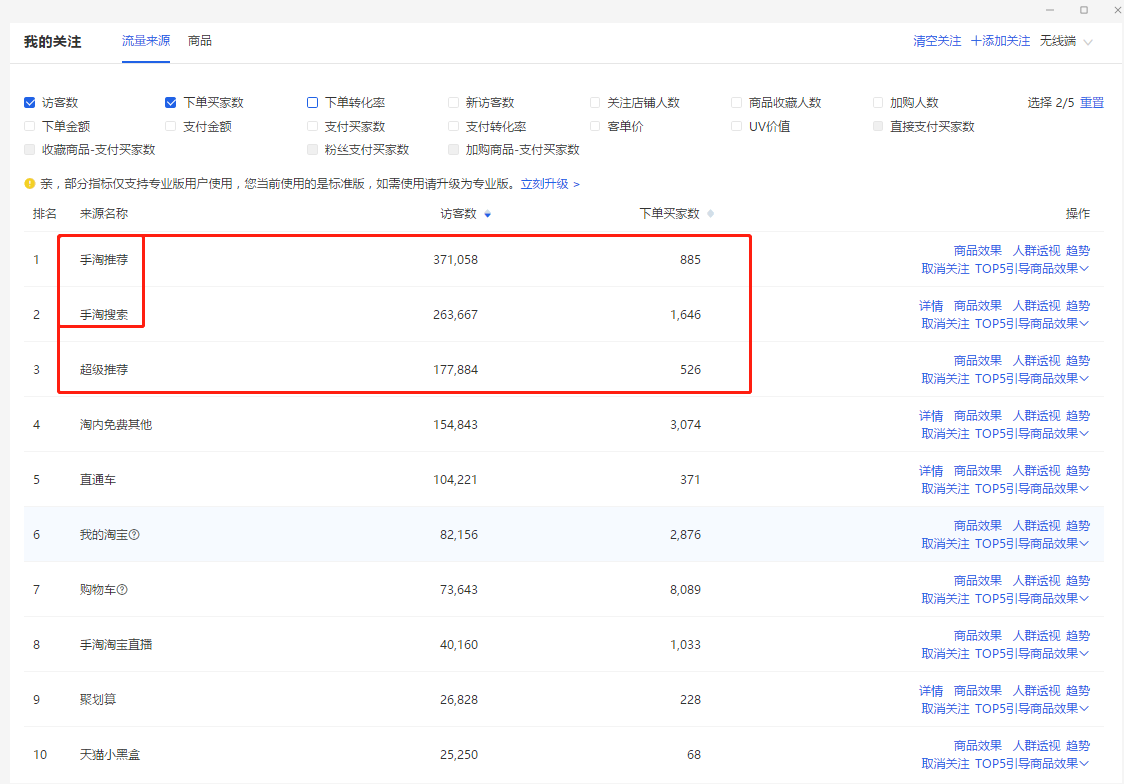
Task: Select the 流量来源 tab
Action: pyautogui.click(x=146, y=41)
